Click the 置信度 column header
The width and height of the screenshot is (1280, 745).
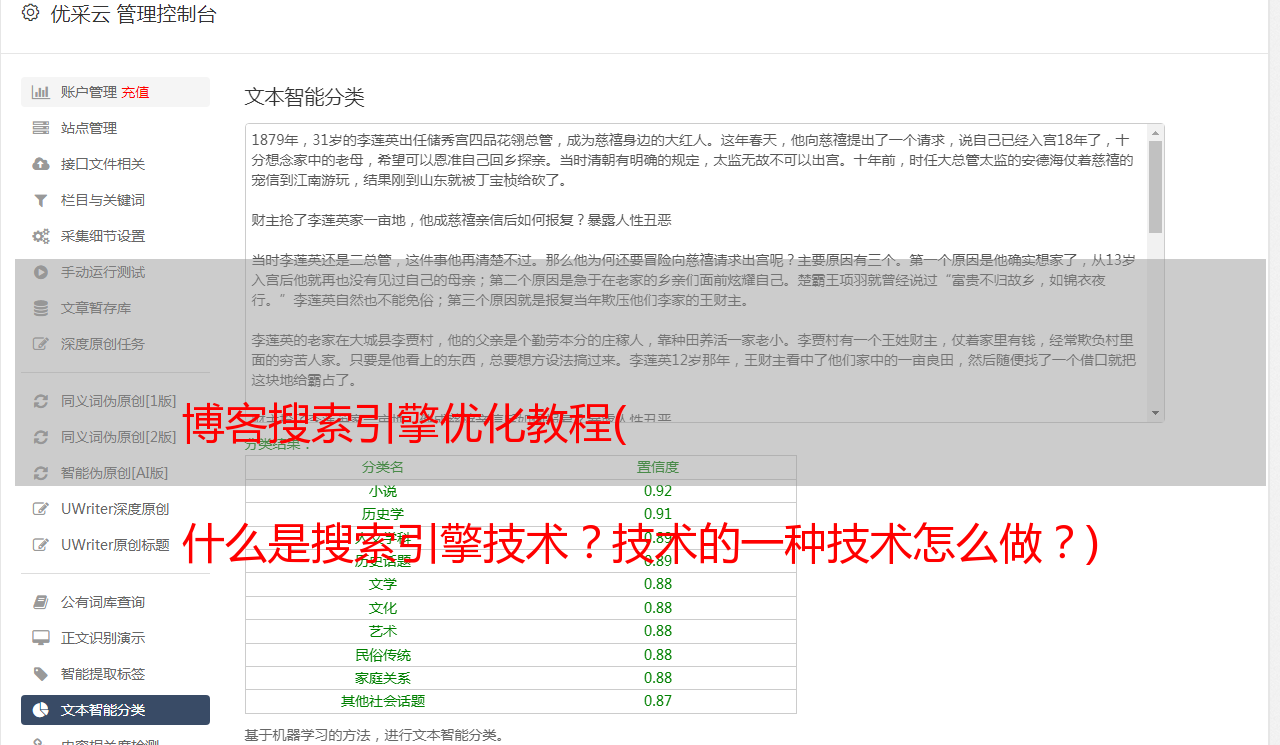658,467
